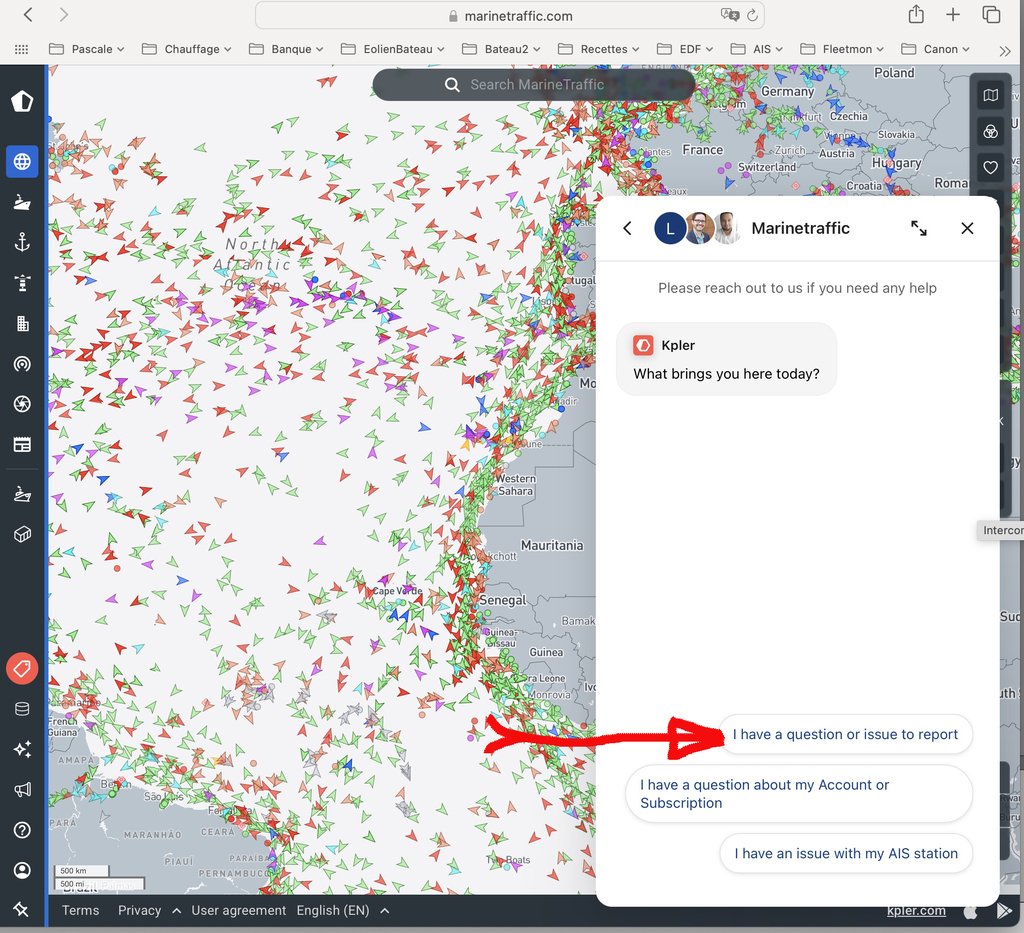Reload the marinetraffic.com page
Viewport: 1024px width, 933px height.
752,15
